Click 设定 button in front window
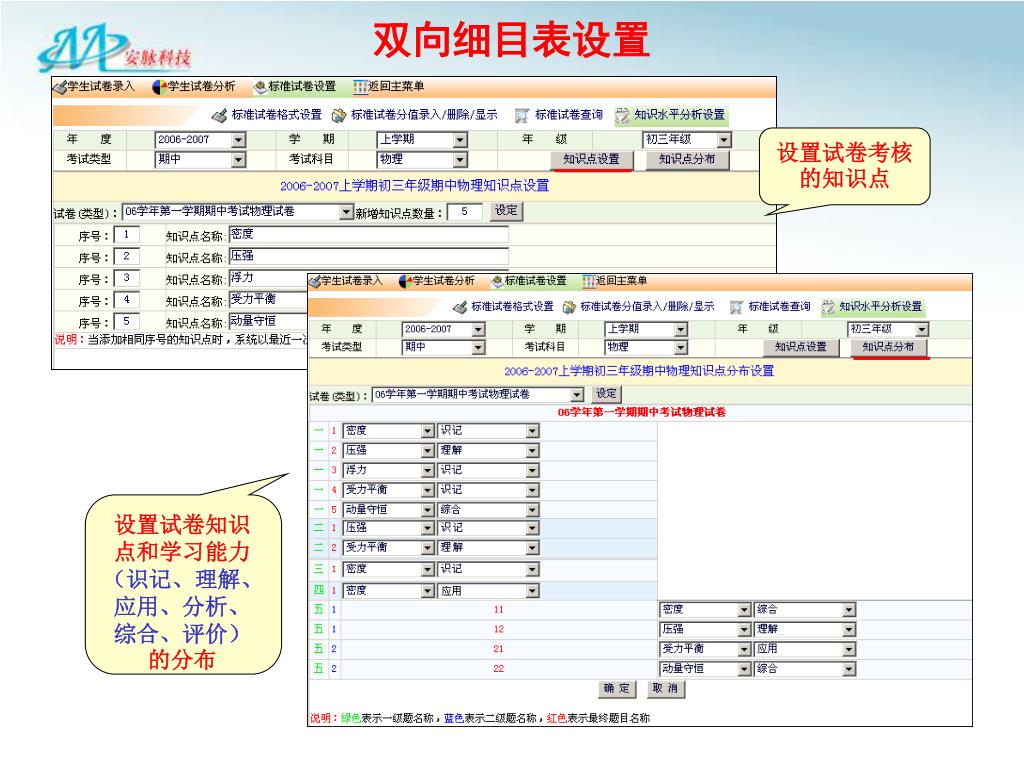The width and height of the screenshot is (1024, 768). pyautogui.click(x=606, y=394)
